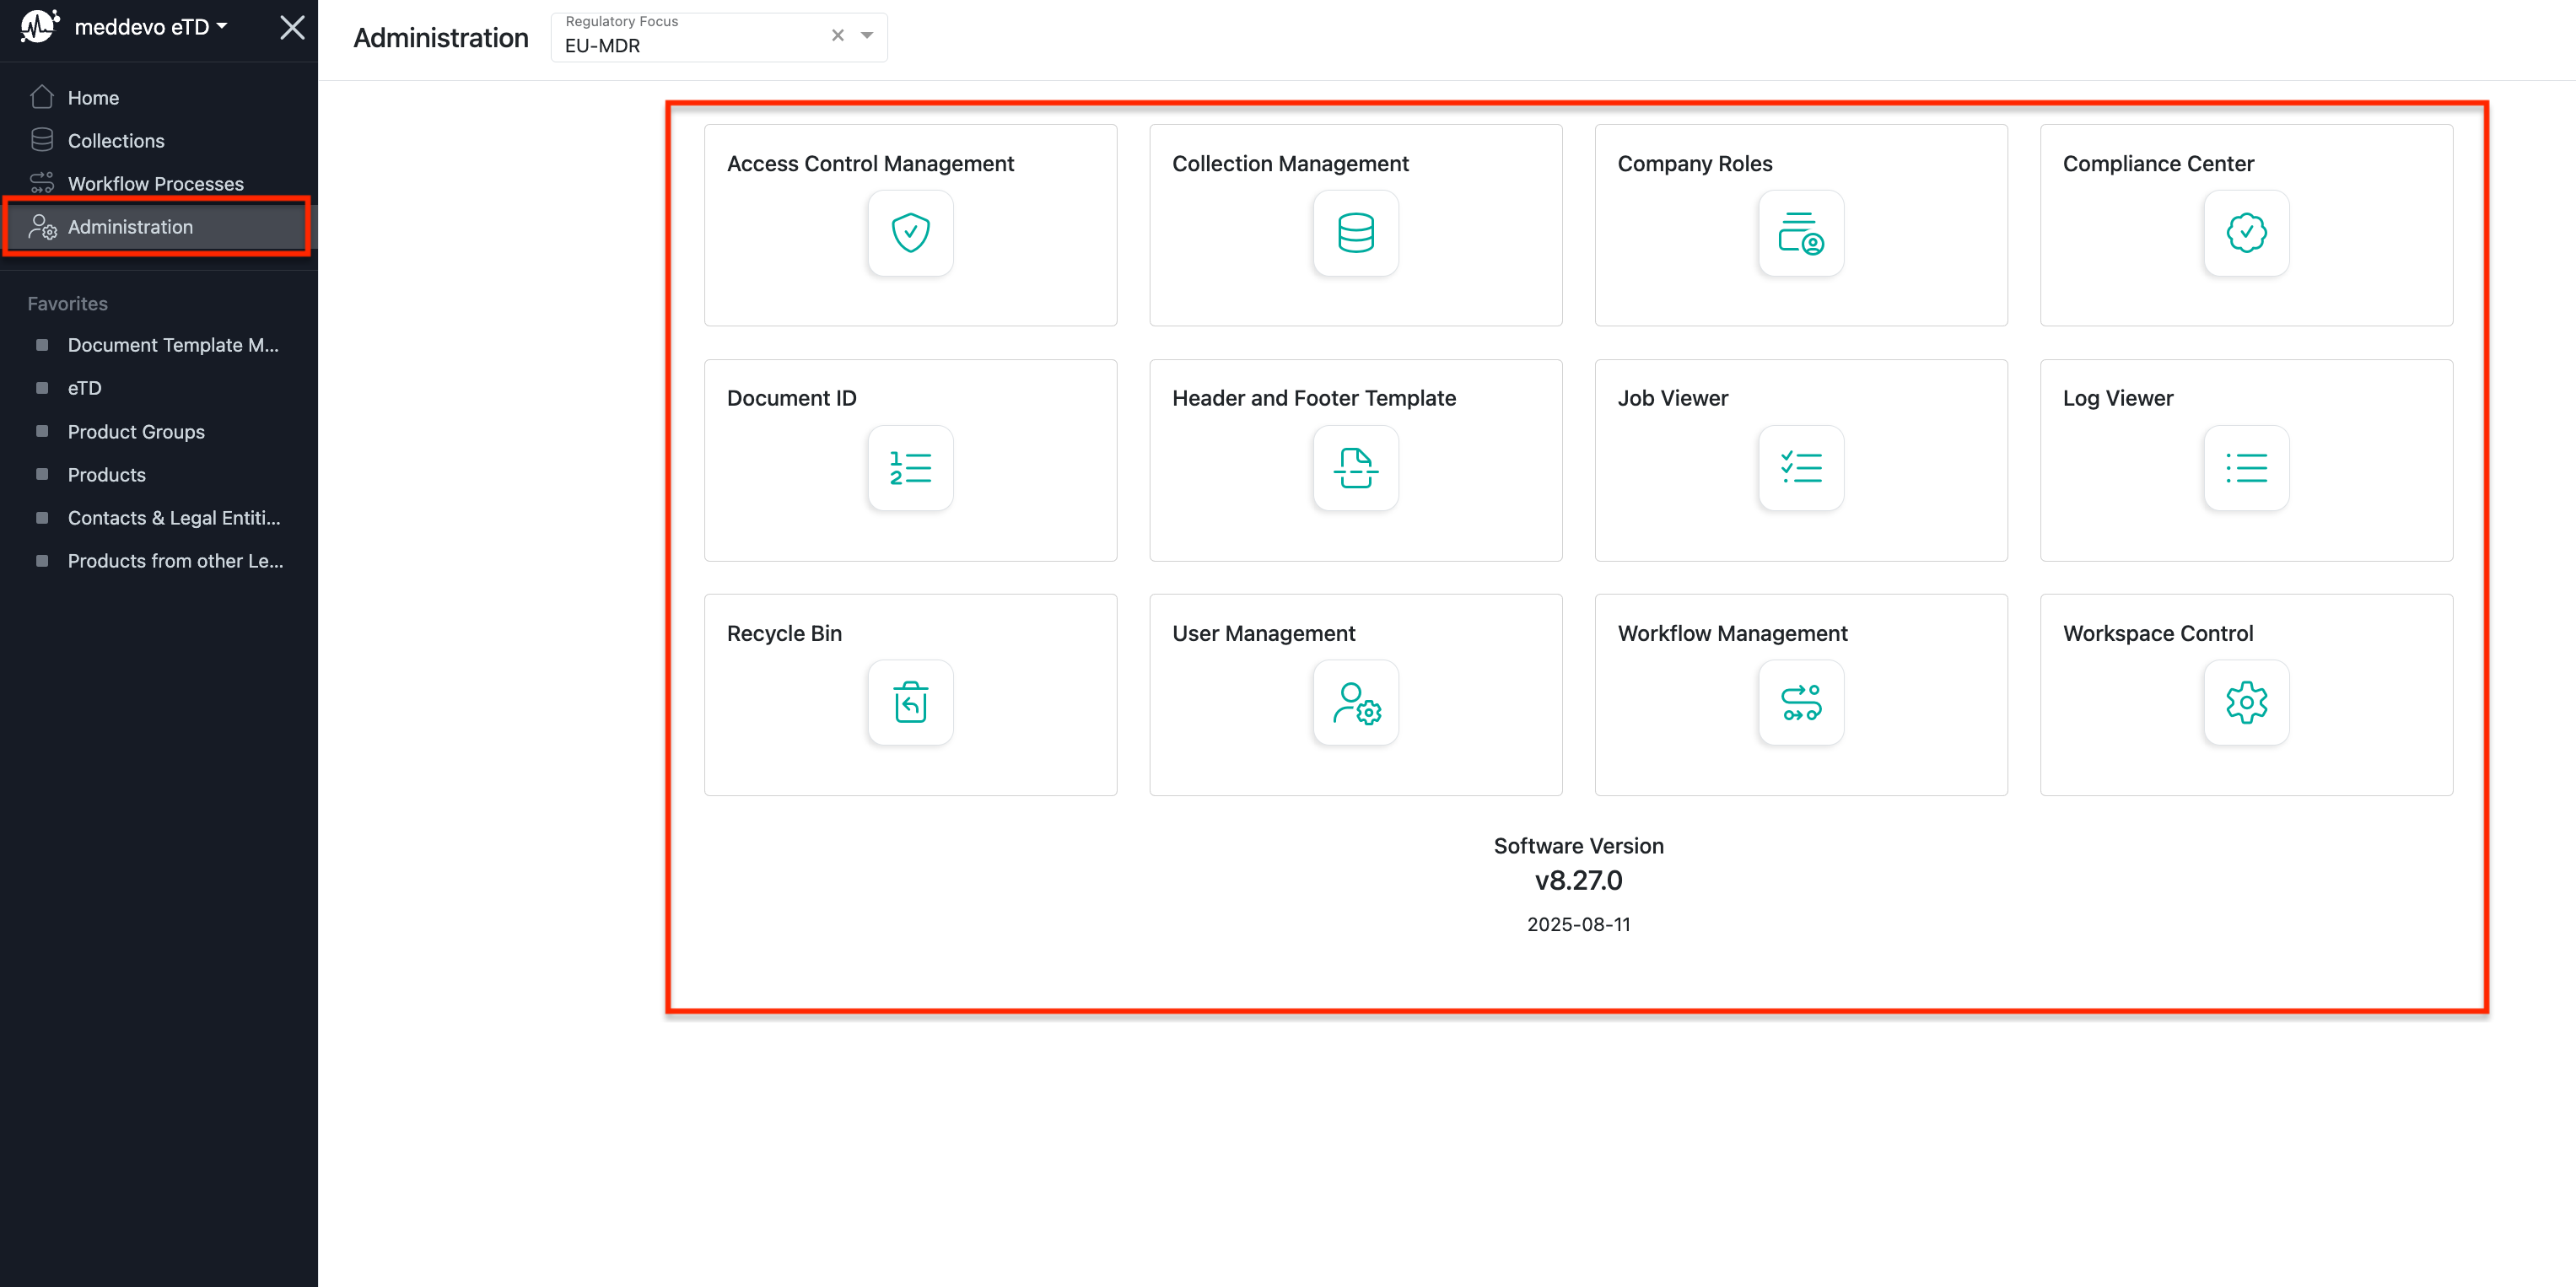
Task: Click the Home house icon in sidebar
Action: click(x=42, y=97)
